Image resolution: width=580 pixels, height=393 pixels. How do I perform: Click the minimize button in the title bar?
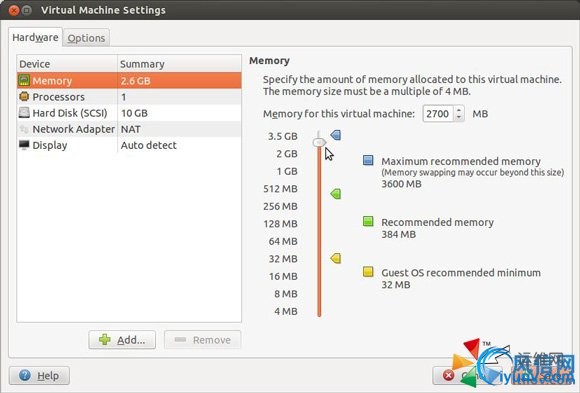pyautogui.click(x=27, y=10)
